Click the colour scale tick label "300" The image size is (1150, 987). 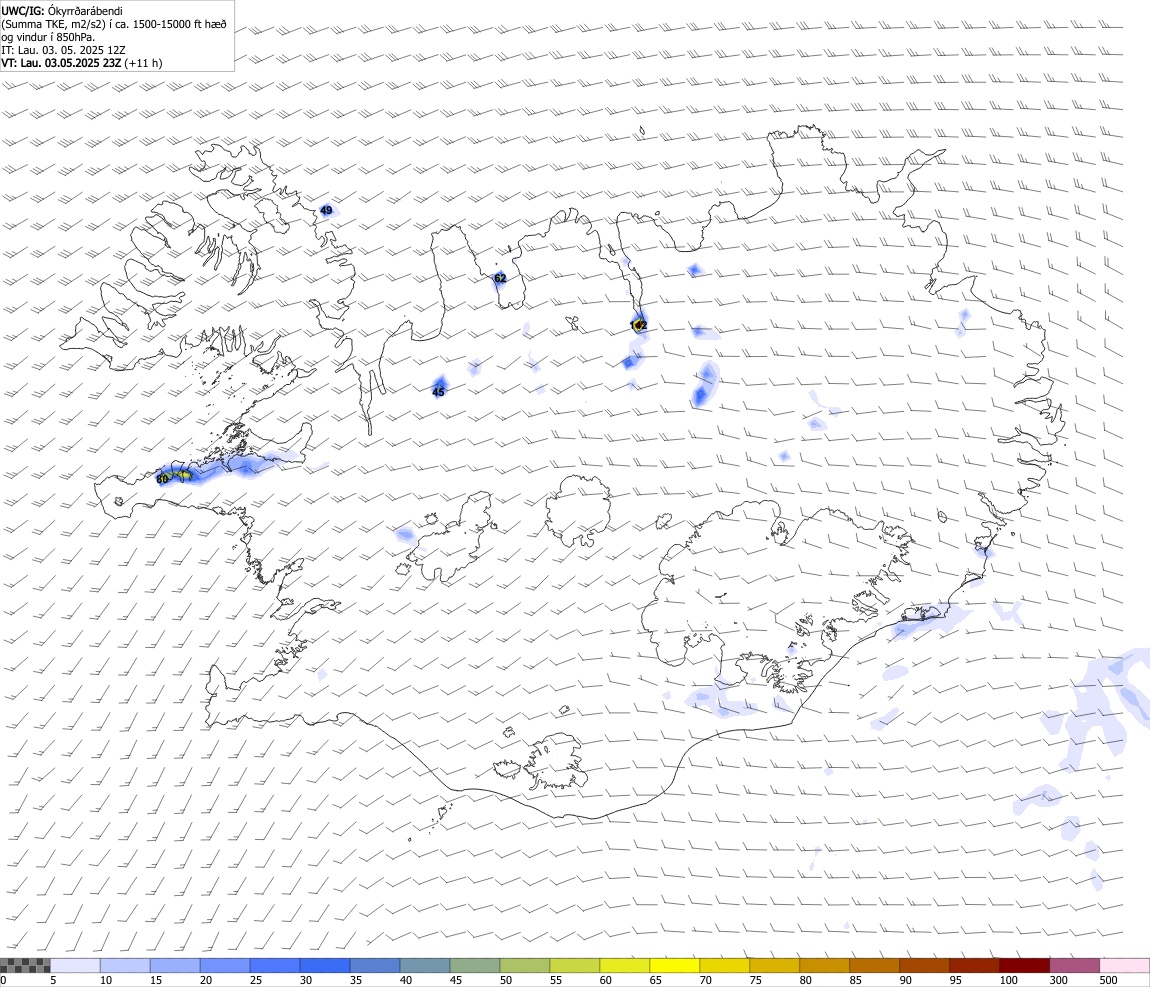click(1059, 980)
